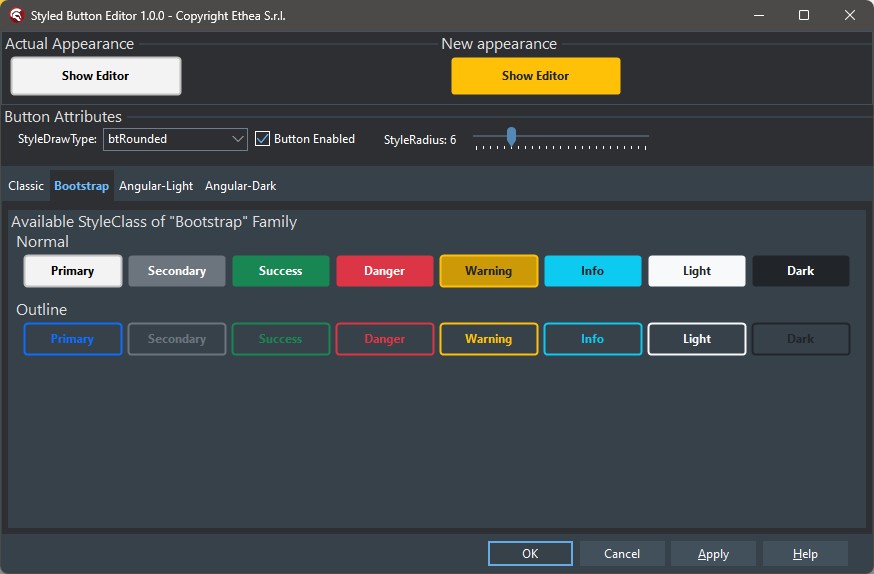Select the red Normal Danger style
Viewport: 874px width, 574px height.
(385, 271)
